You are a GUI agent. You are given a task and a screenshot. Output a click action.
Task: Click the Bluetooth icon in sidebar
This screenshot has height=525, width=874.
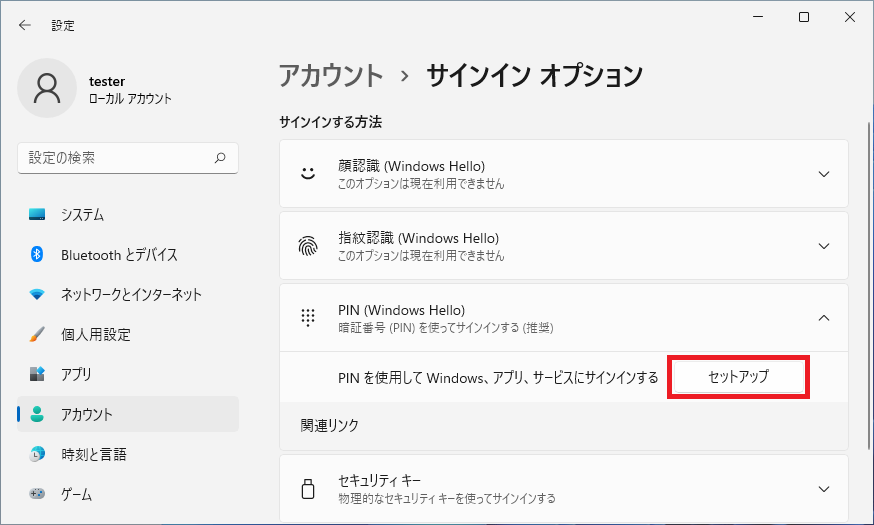(37, 254)
